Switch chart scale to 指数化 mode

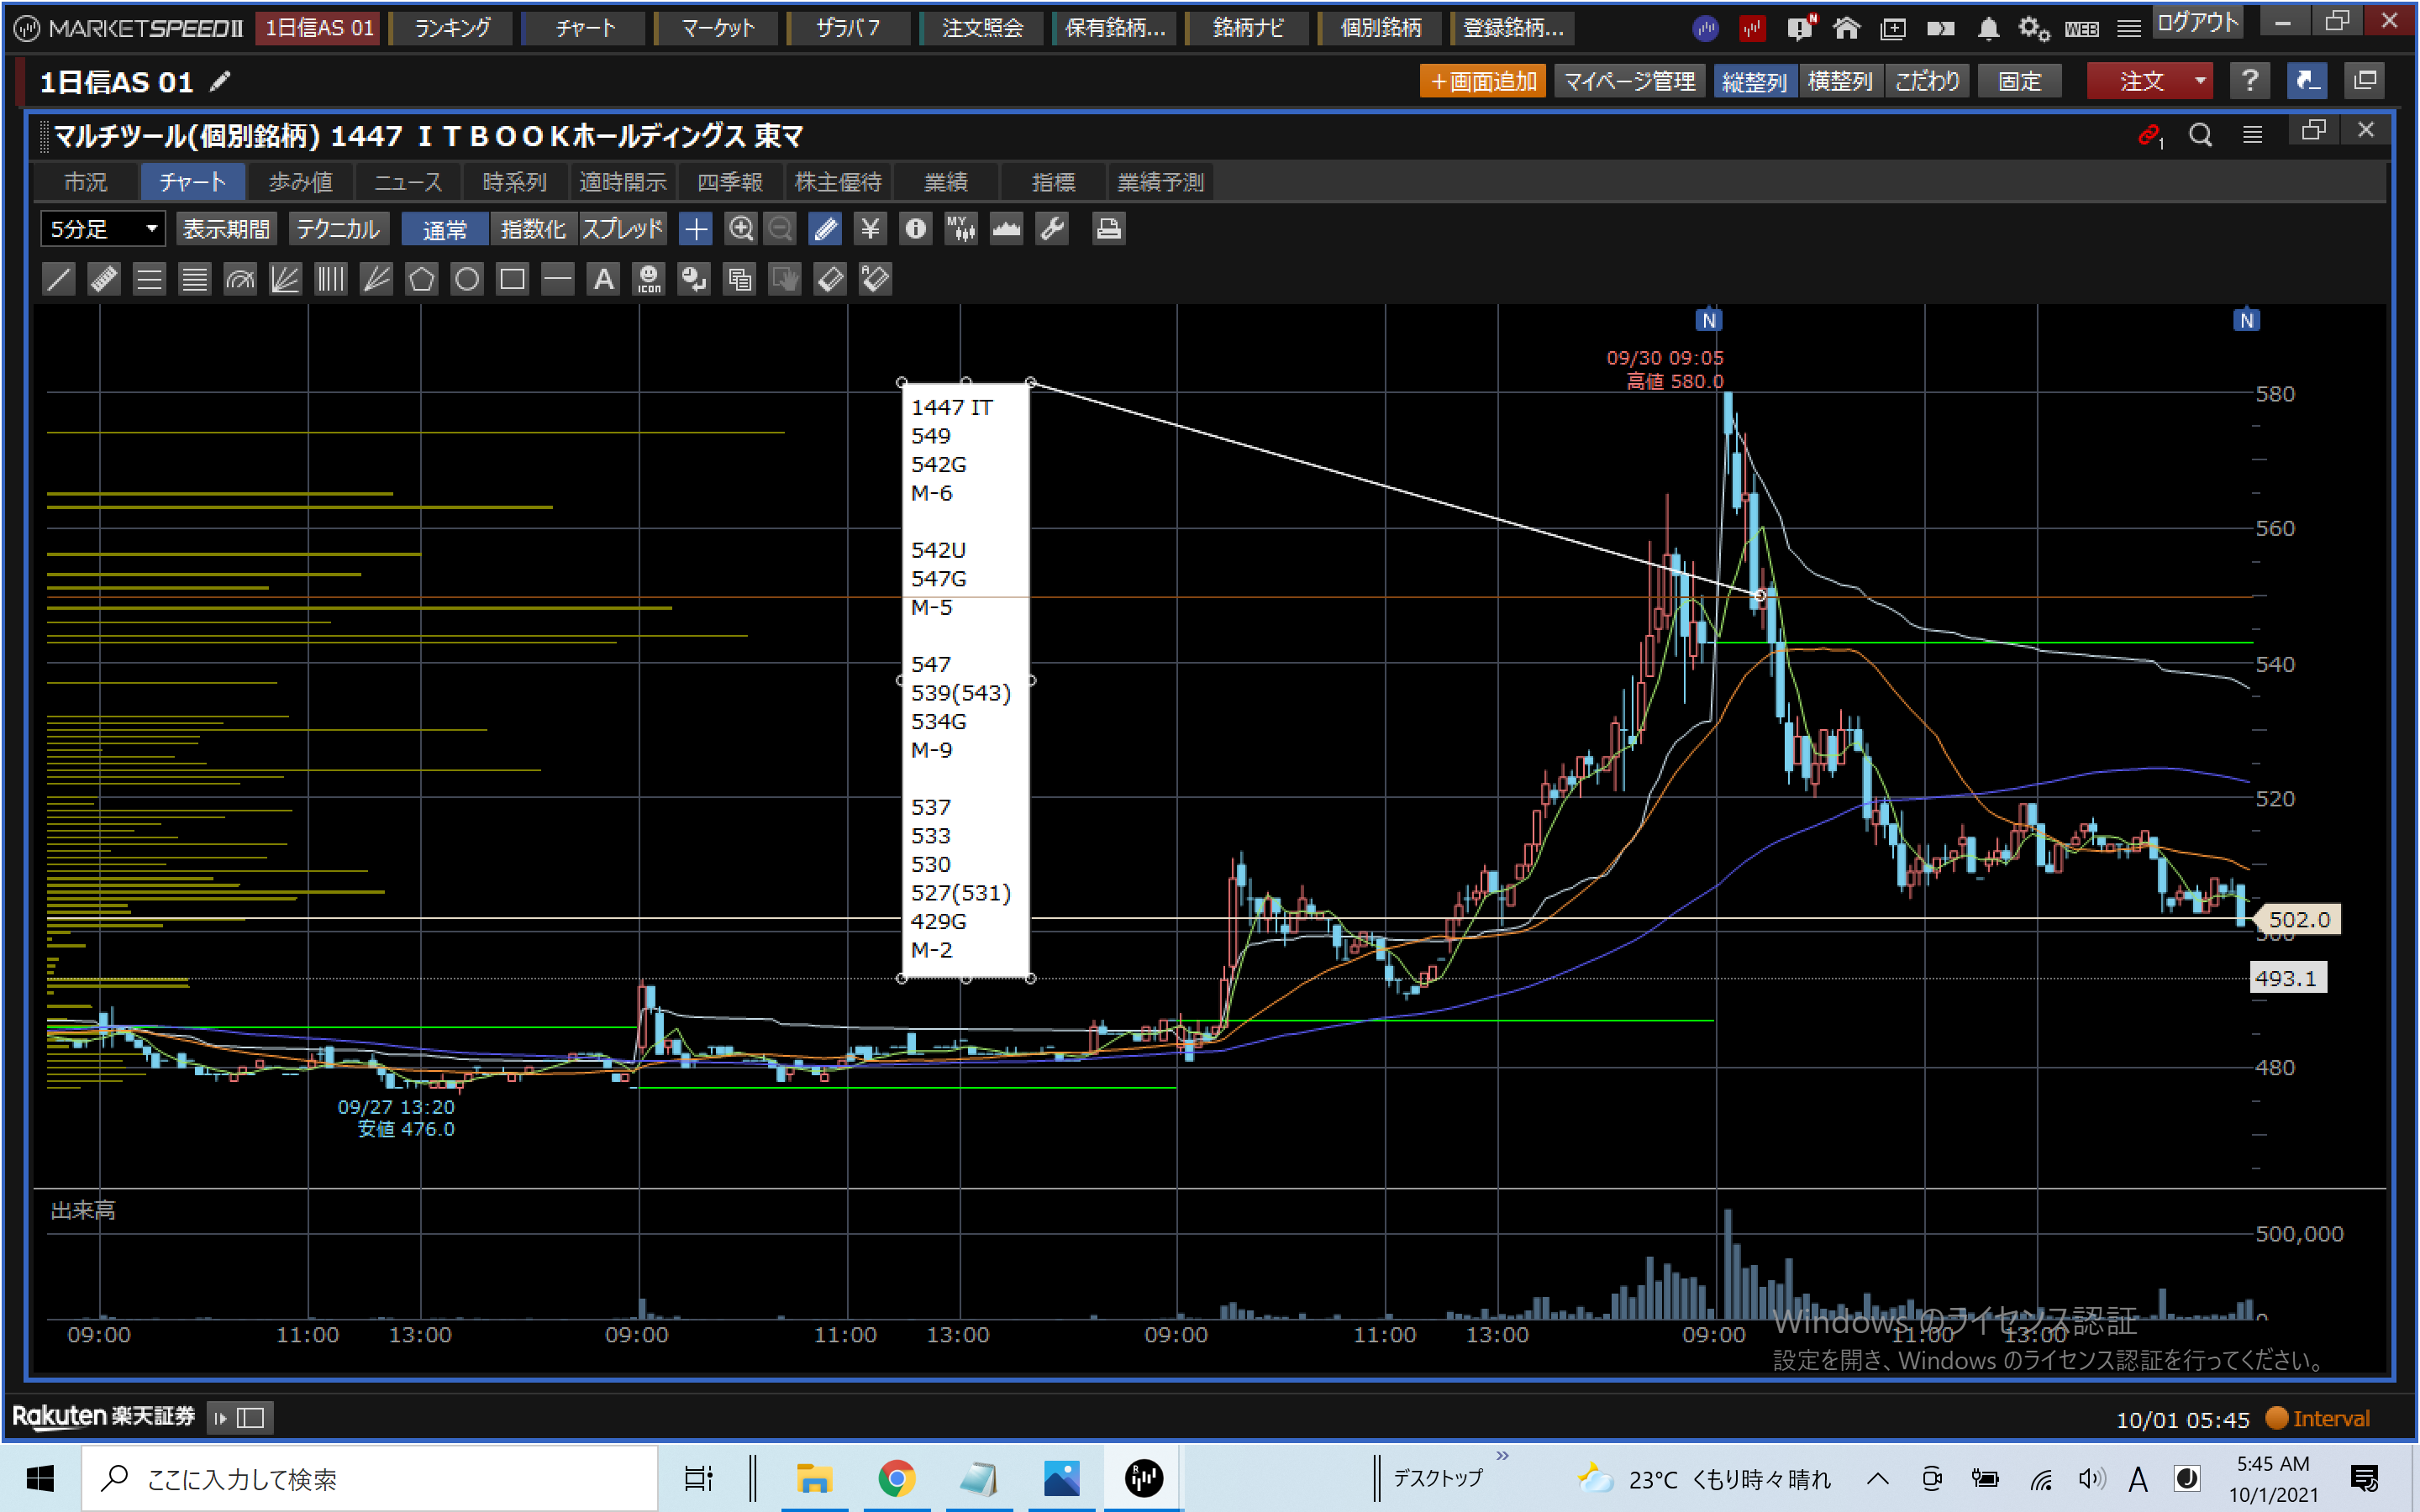tap(532, 229)
